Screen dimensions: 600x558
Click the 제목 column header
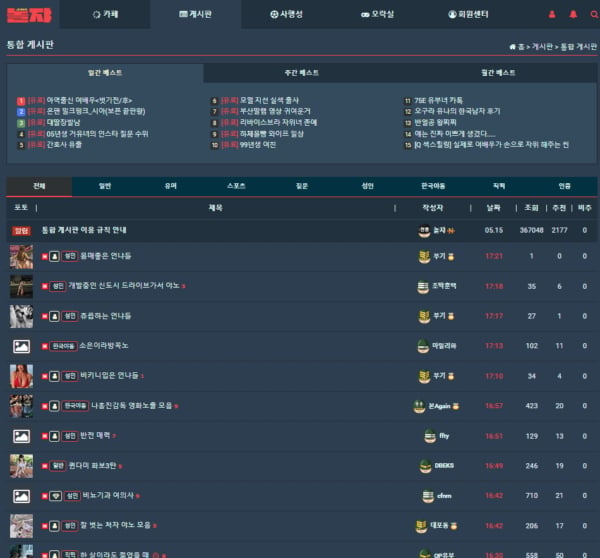coord(215,208)
